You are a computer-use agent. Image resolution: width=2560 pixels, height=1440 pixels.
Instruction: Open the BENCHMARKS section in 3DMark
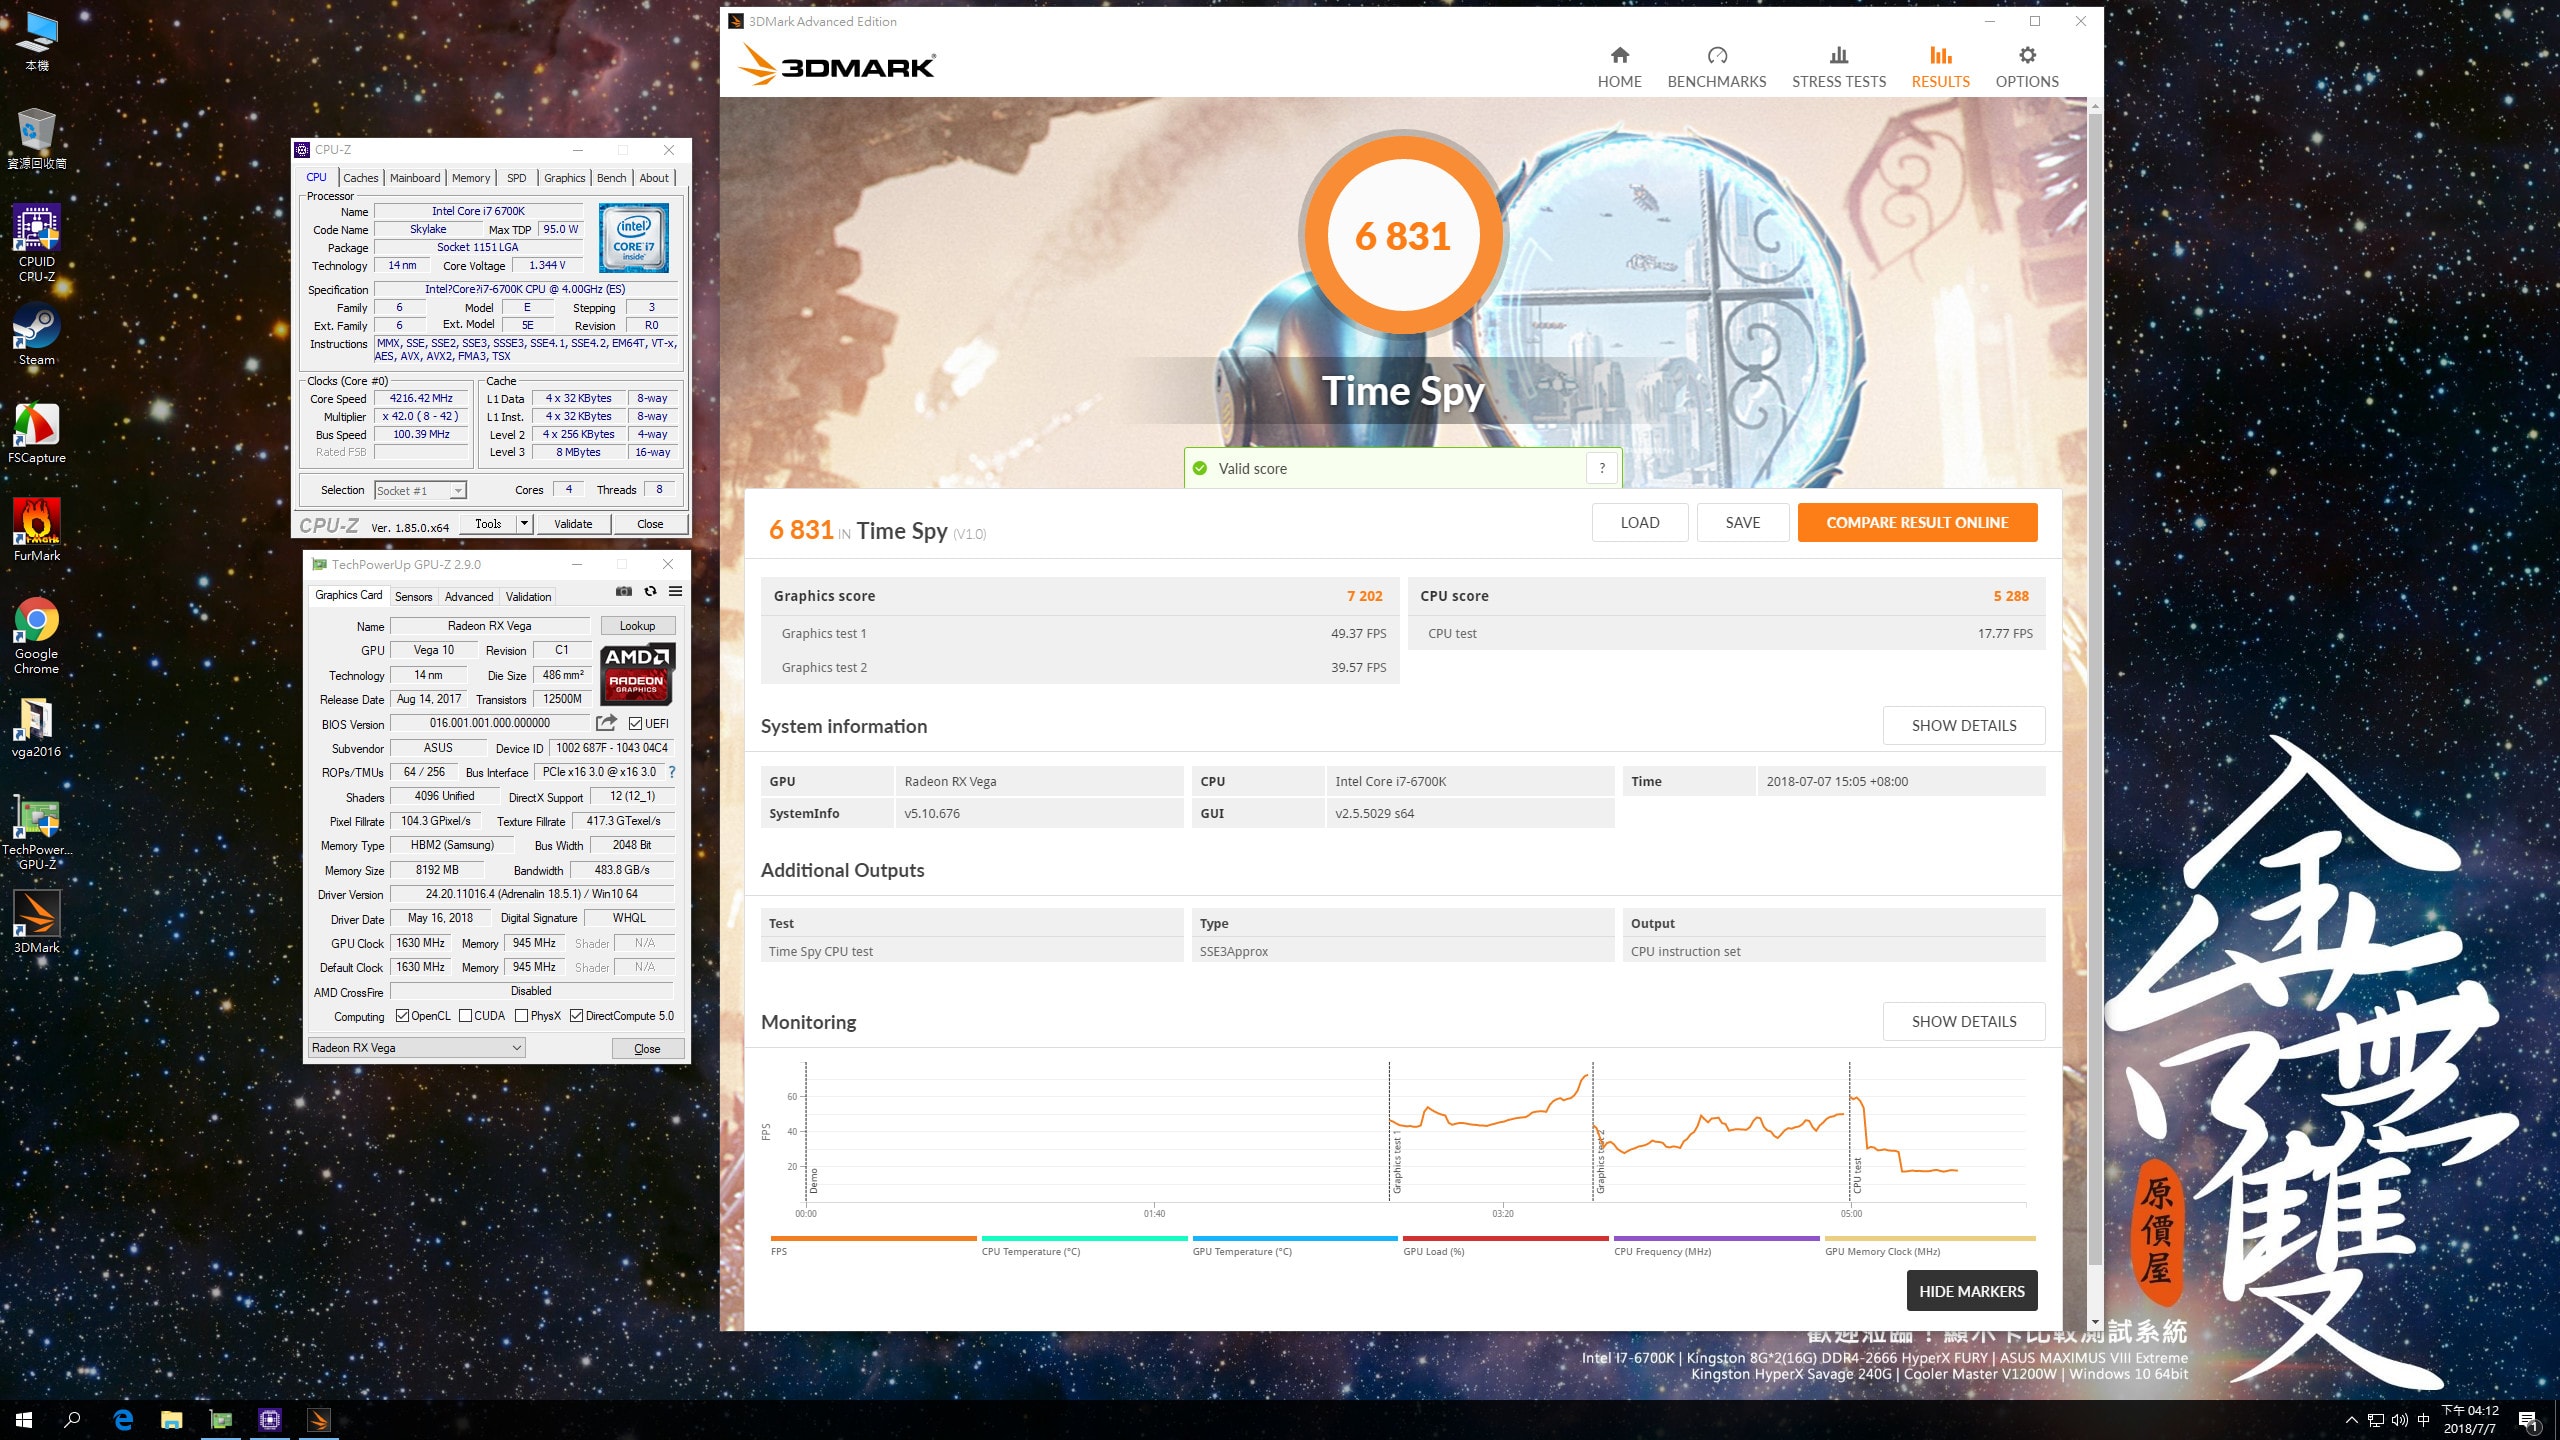coord(1716,67)
